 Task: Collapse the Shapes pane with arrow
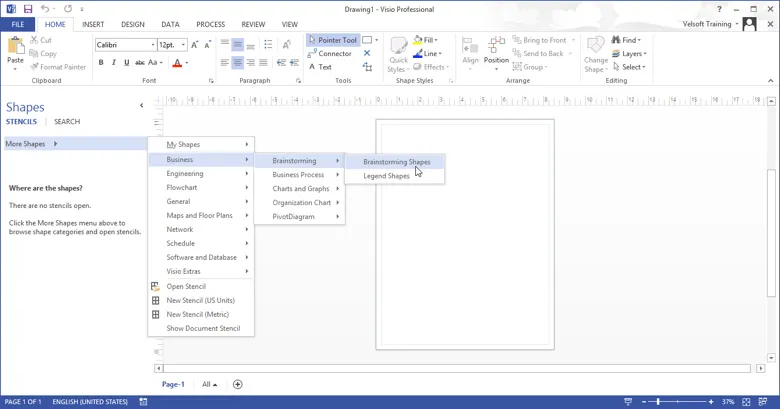click(141, 105)
